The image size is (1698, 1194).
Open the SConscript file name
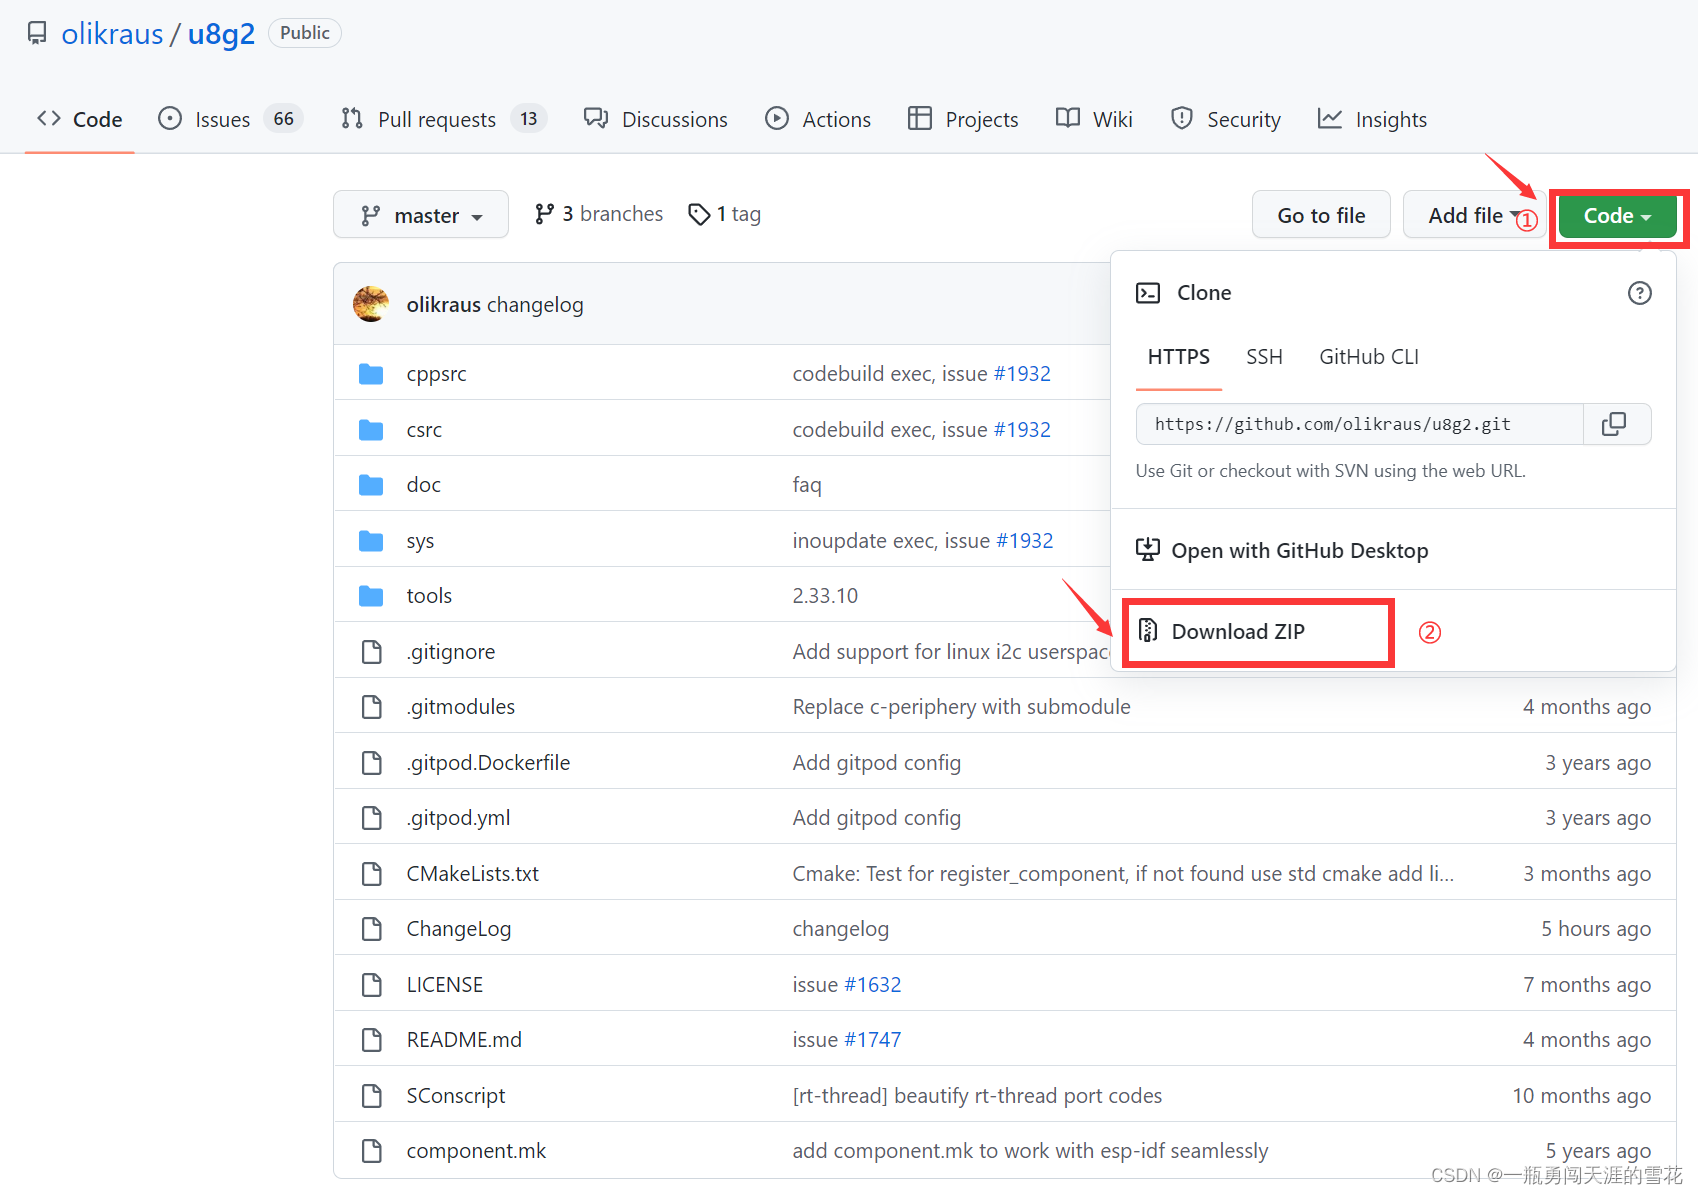click(456, 1096)
